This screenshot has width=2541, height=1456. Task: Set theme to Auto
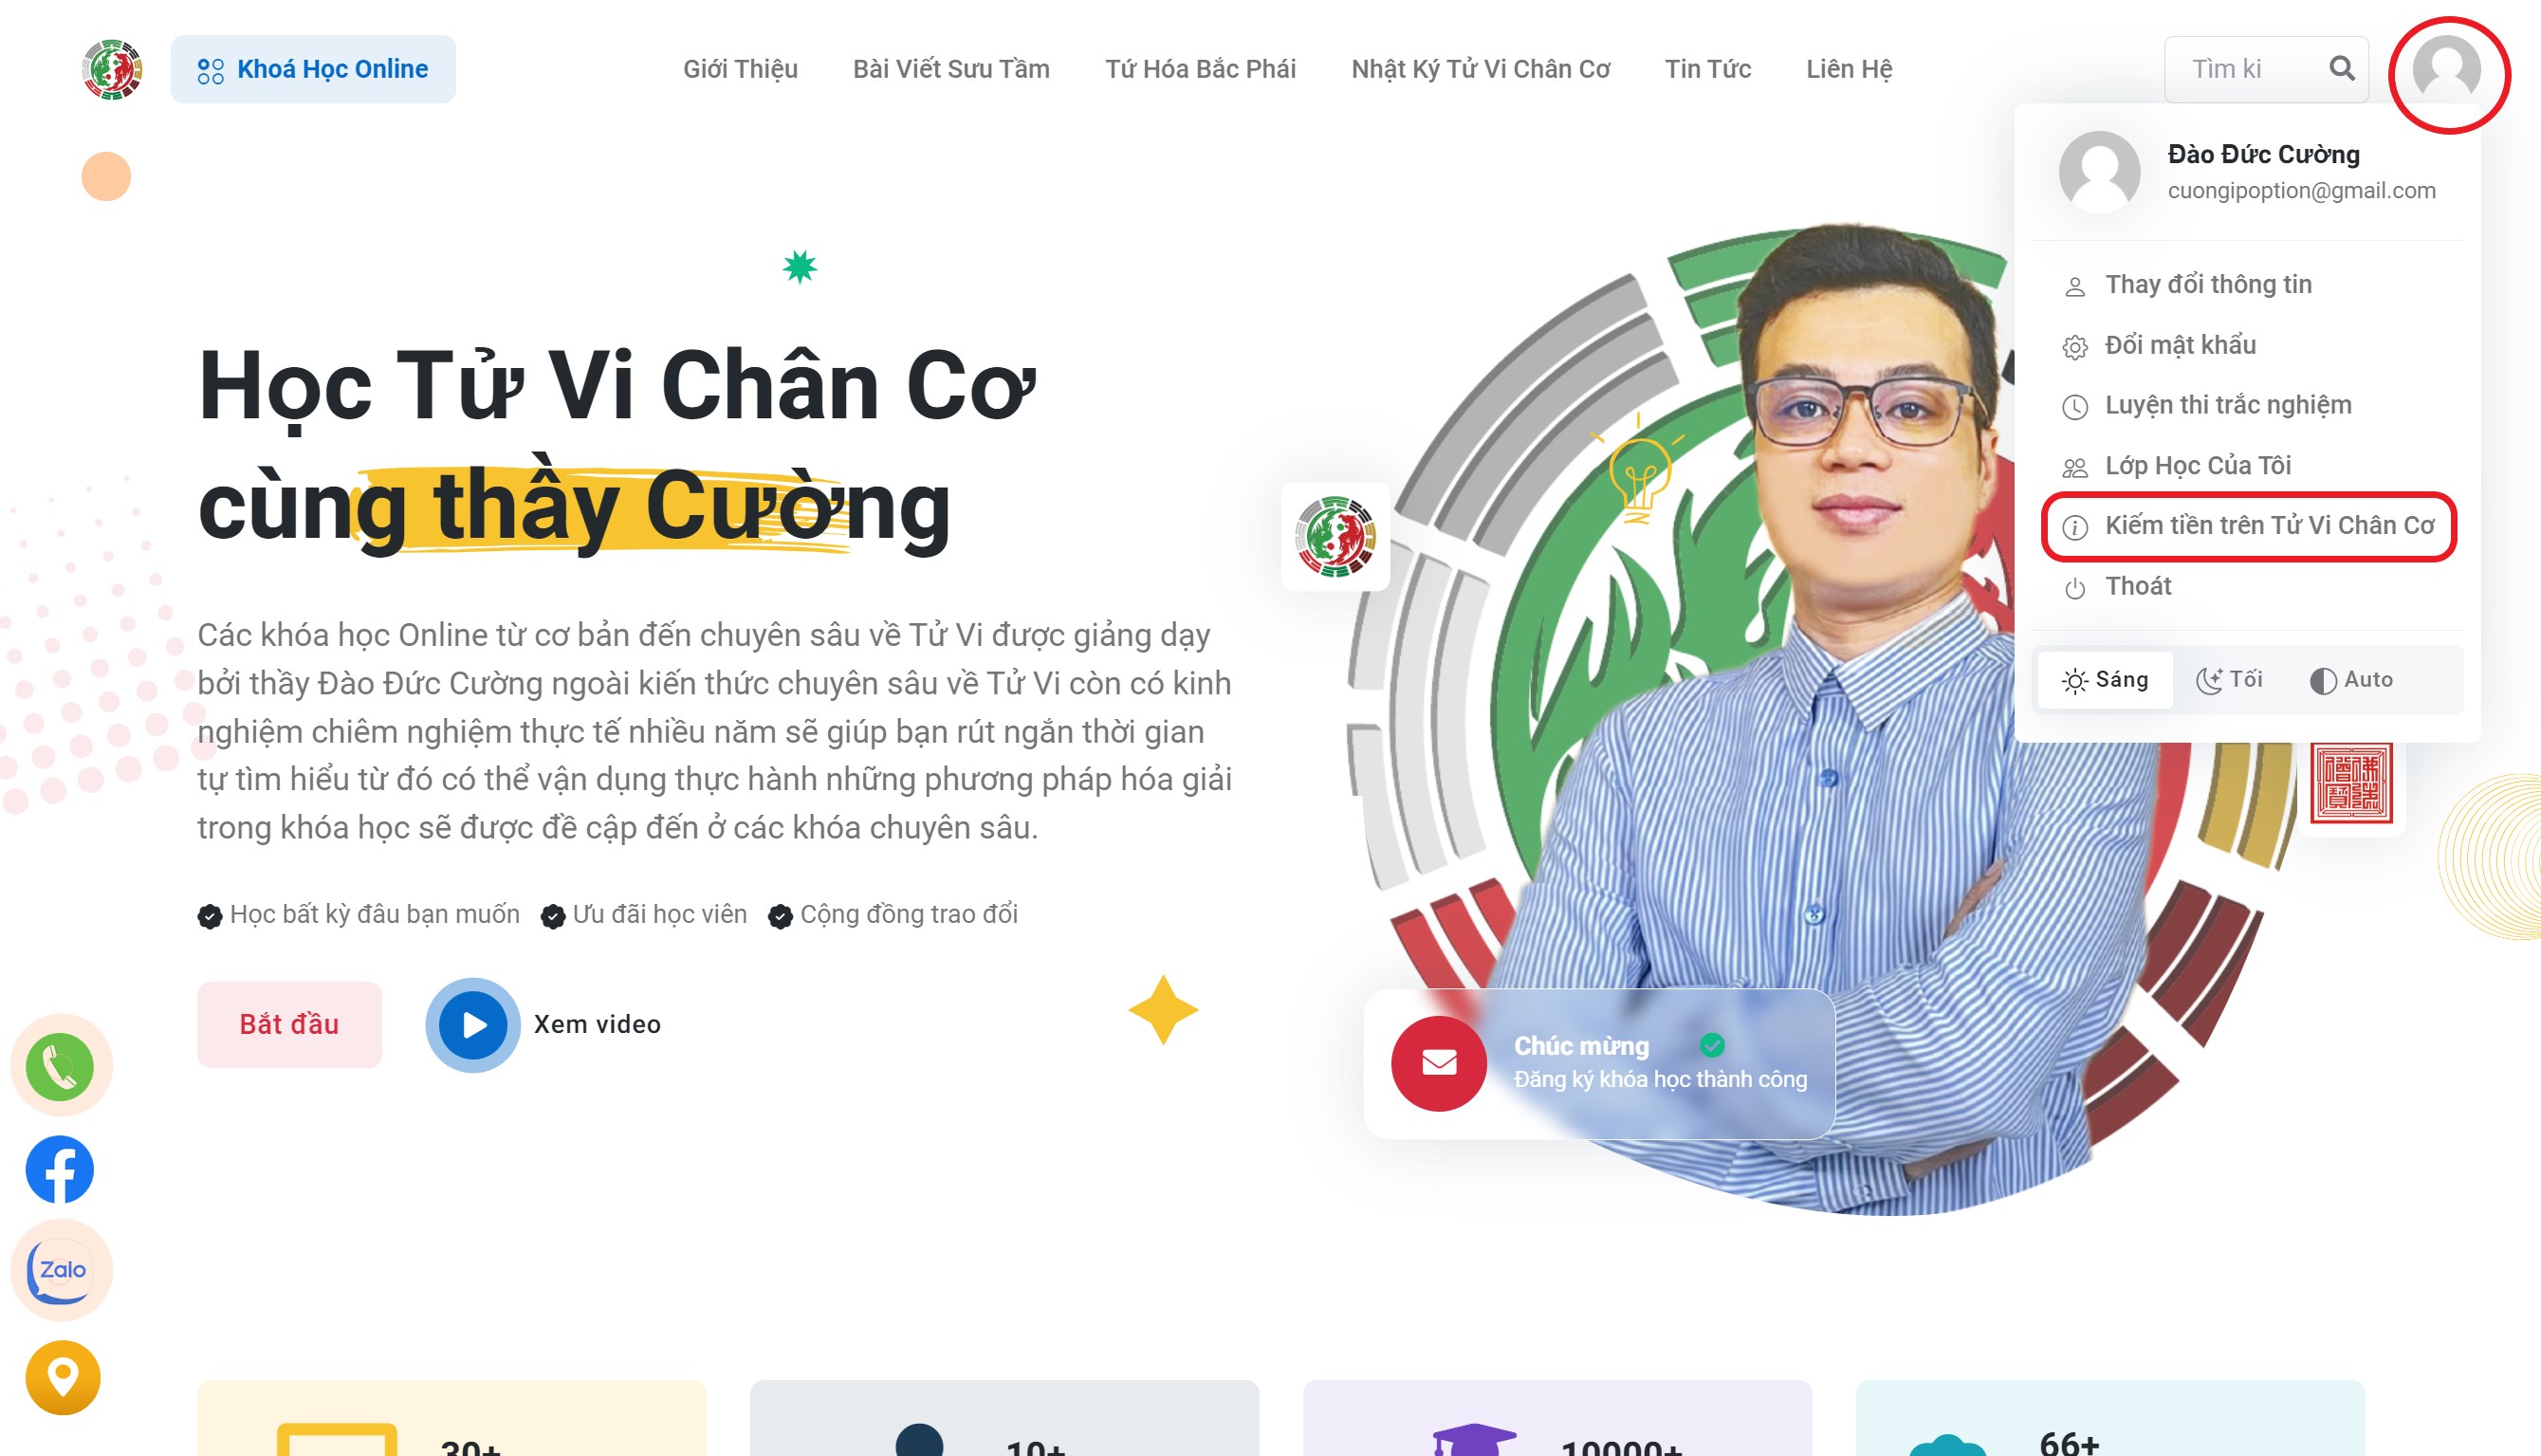click(2351, 680)
